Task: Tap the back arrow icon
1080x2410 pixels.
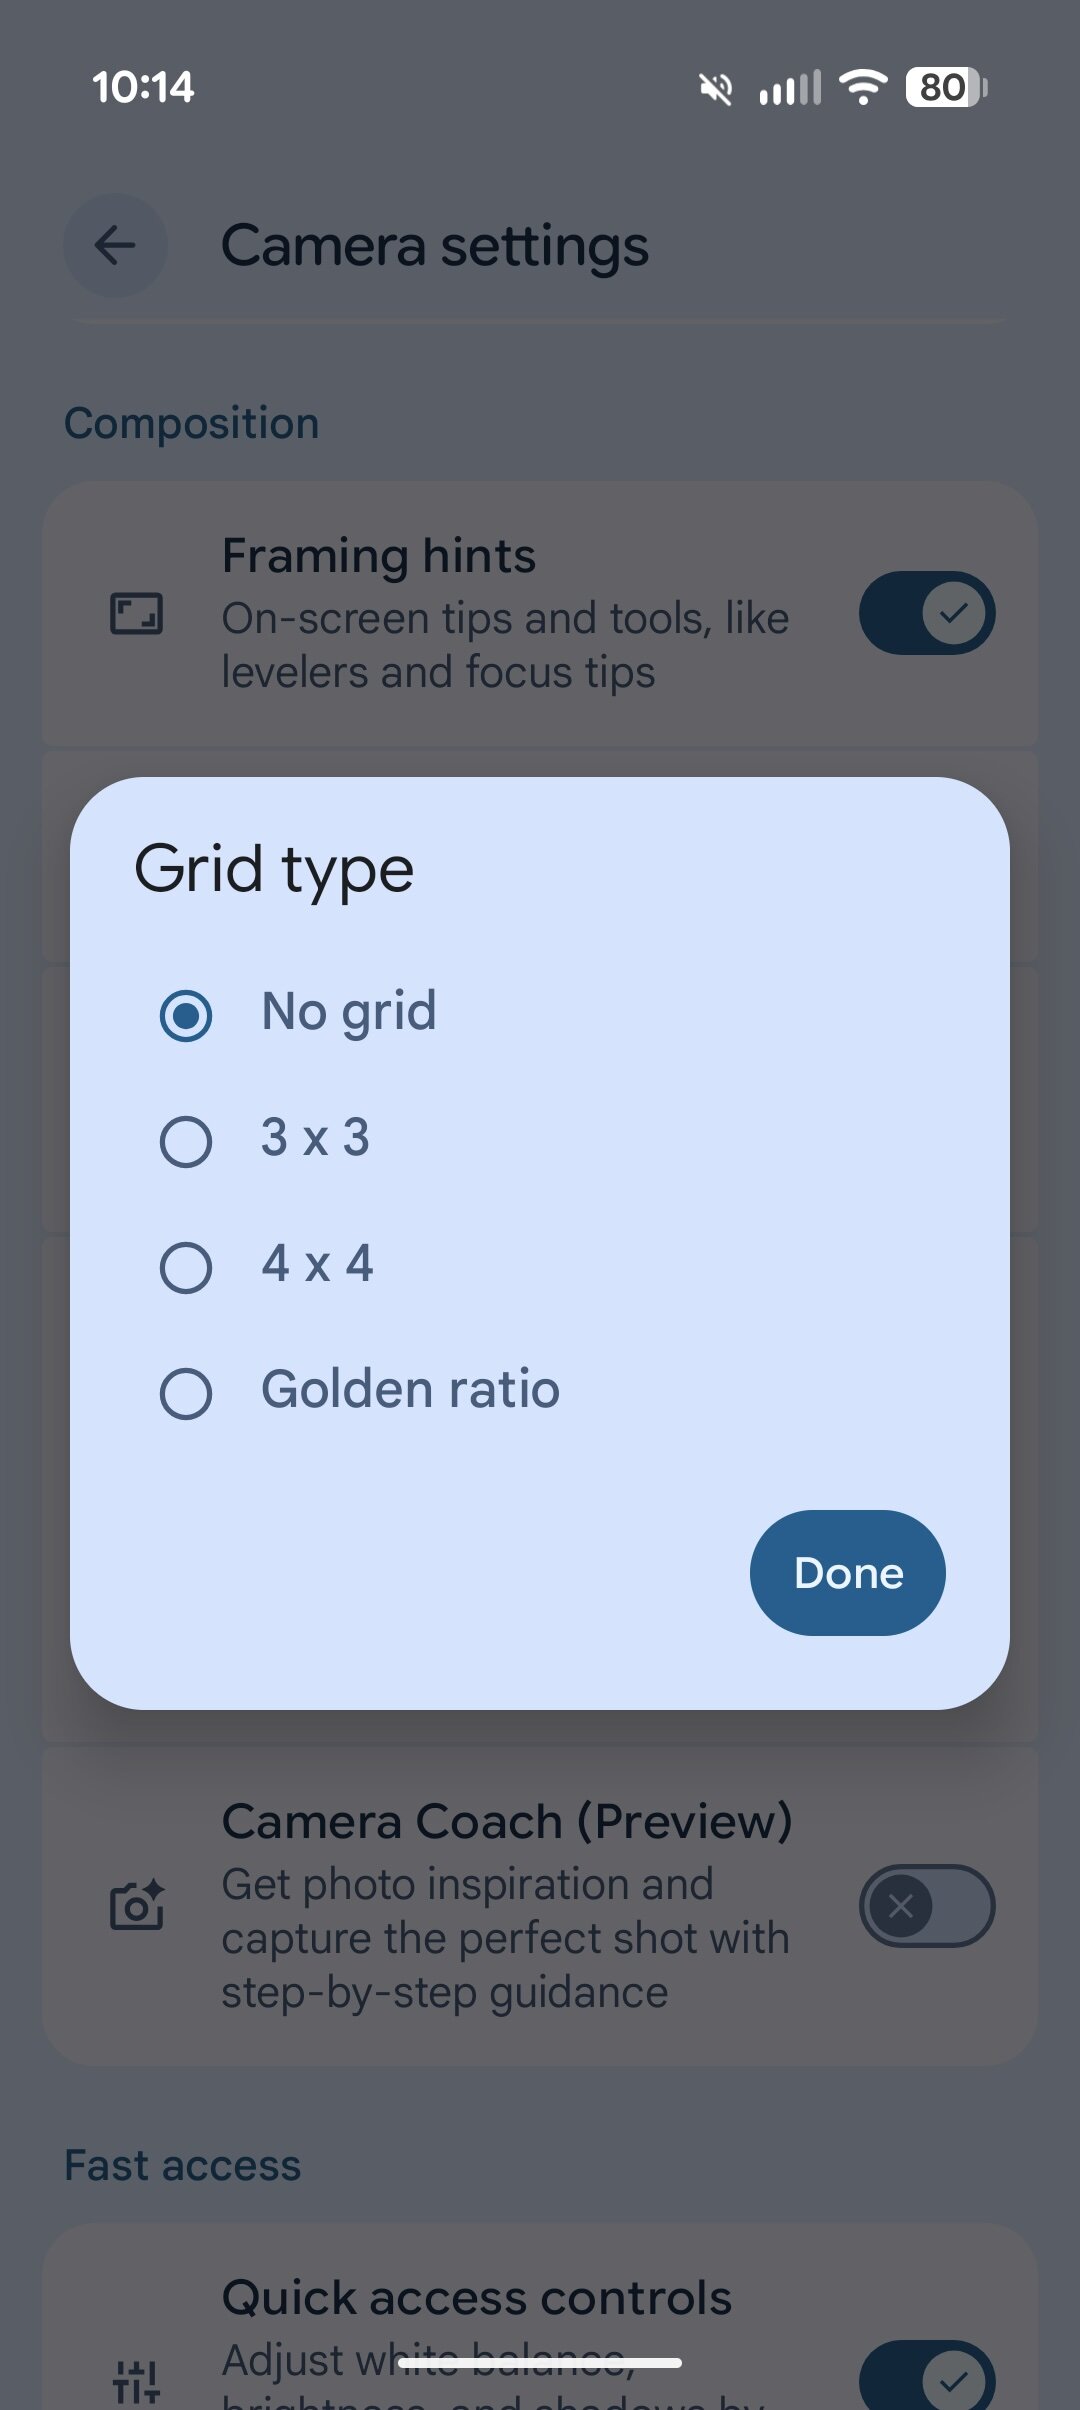Action: (x=115, y=245)
